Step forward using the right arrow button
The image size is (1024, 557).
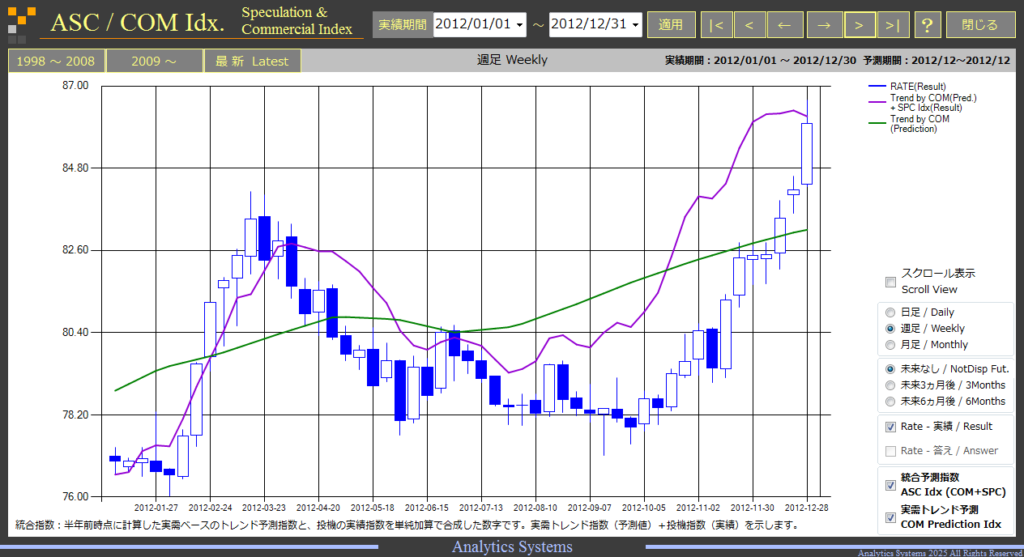(824, 25)
